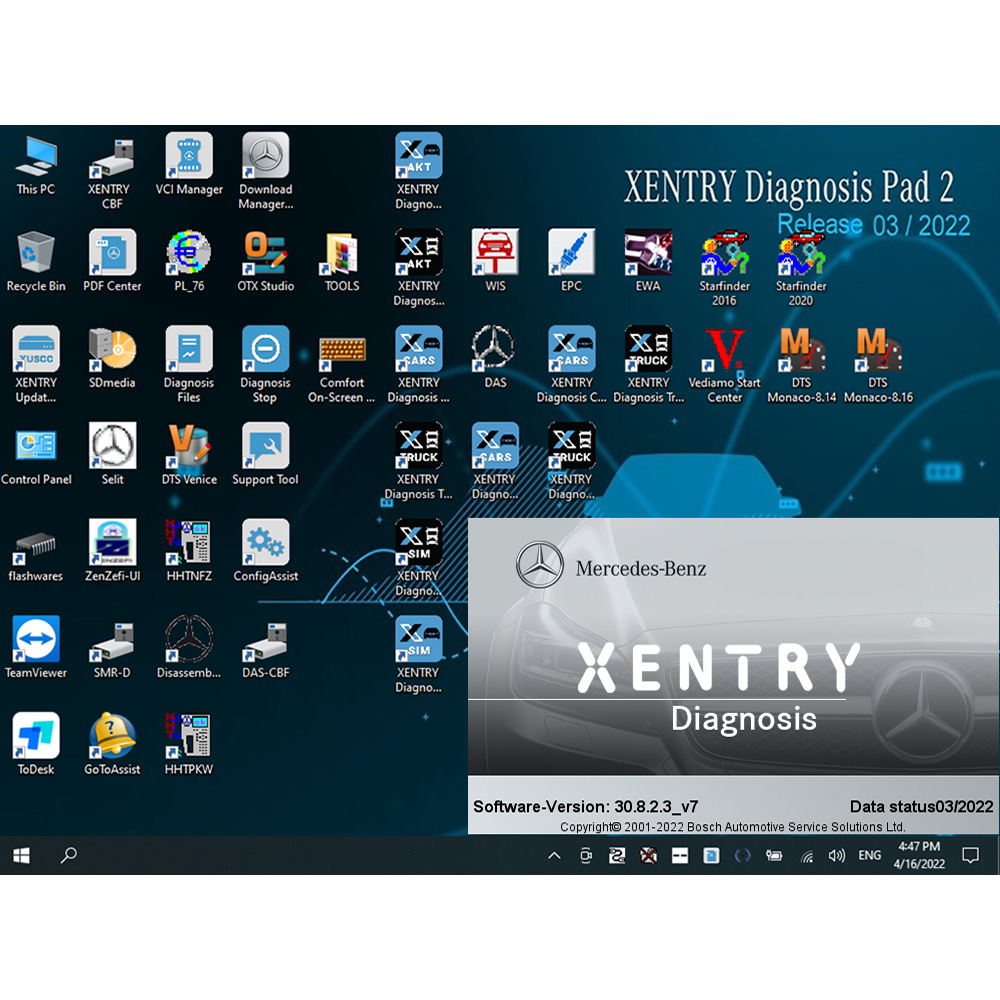Open Vediamo Start Center
This screenshot has width=1000, height=1000.
pos(724,364)
